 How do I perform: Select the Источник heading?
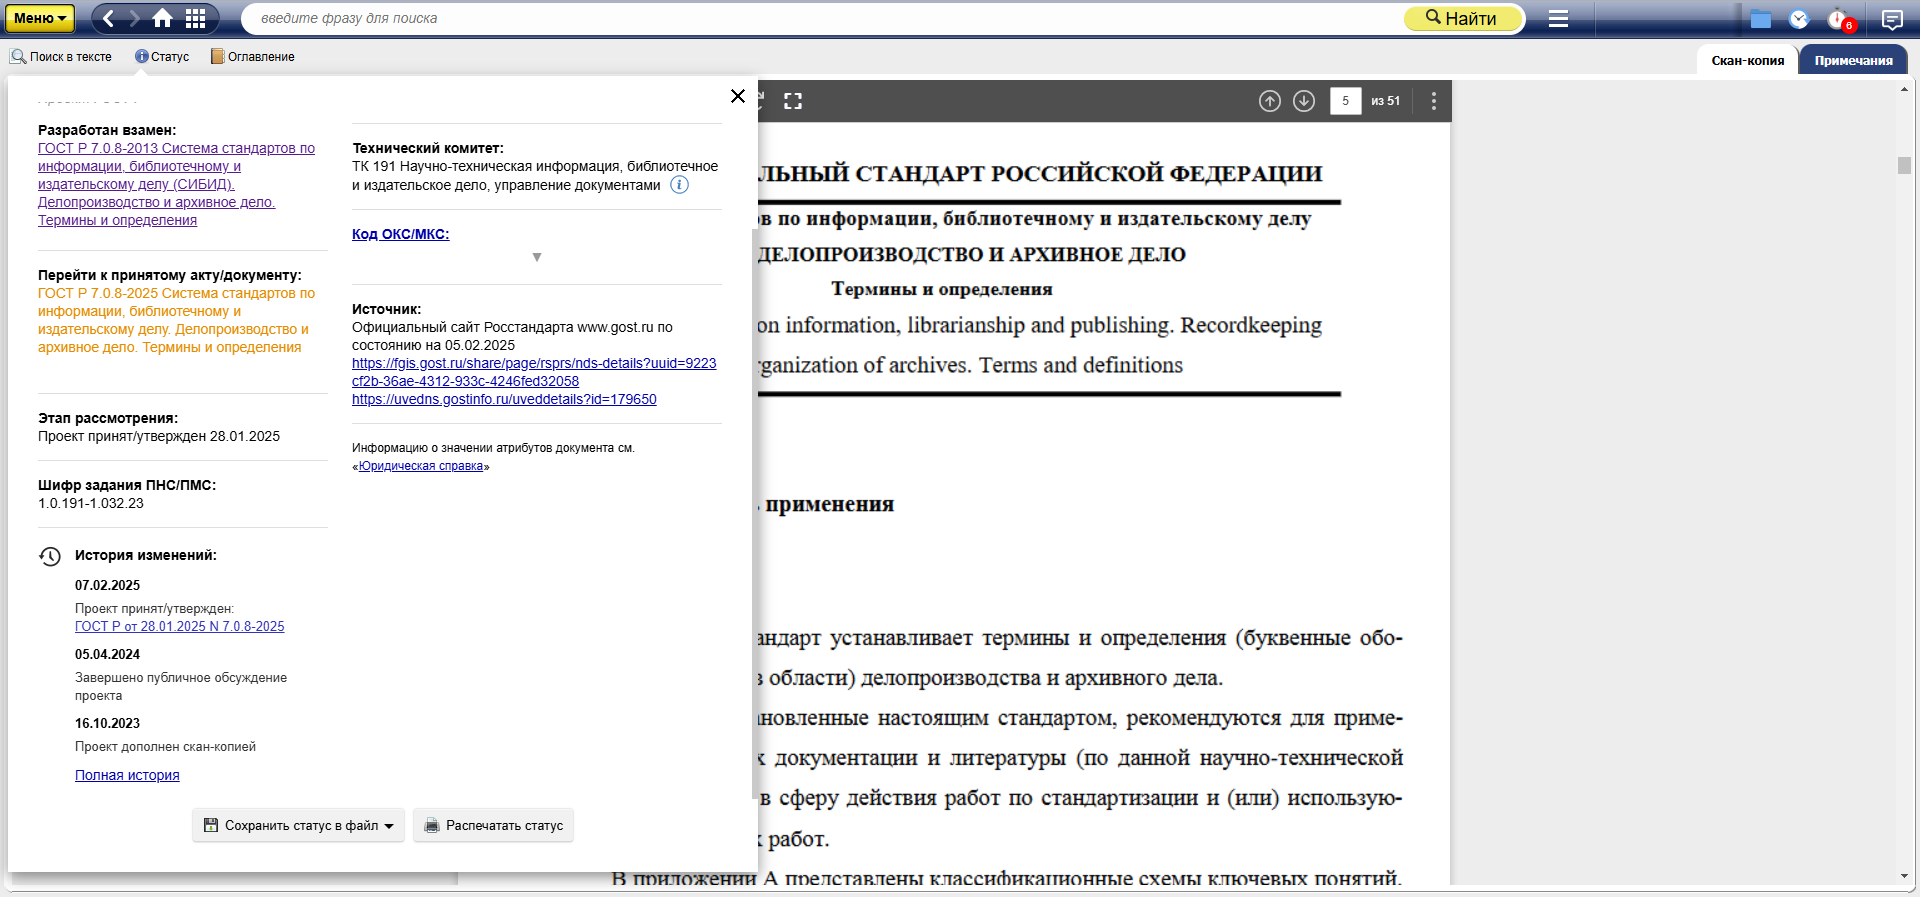point(387,309)
